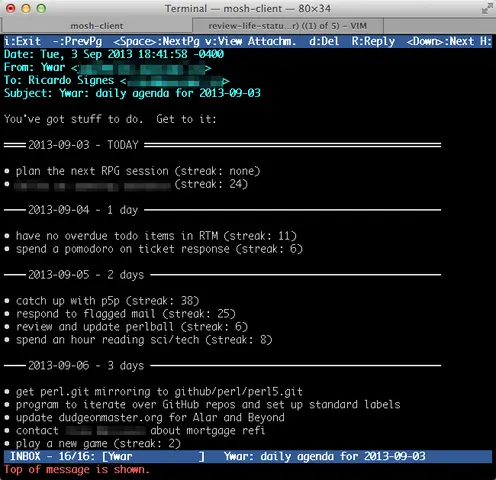Click the 2013-09-03 TODAY section heading
The height and width of the screenshot is (480, 496).
[83, 145]
